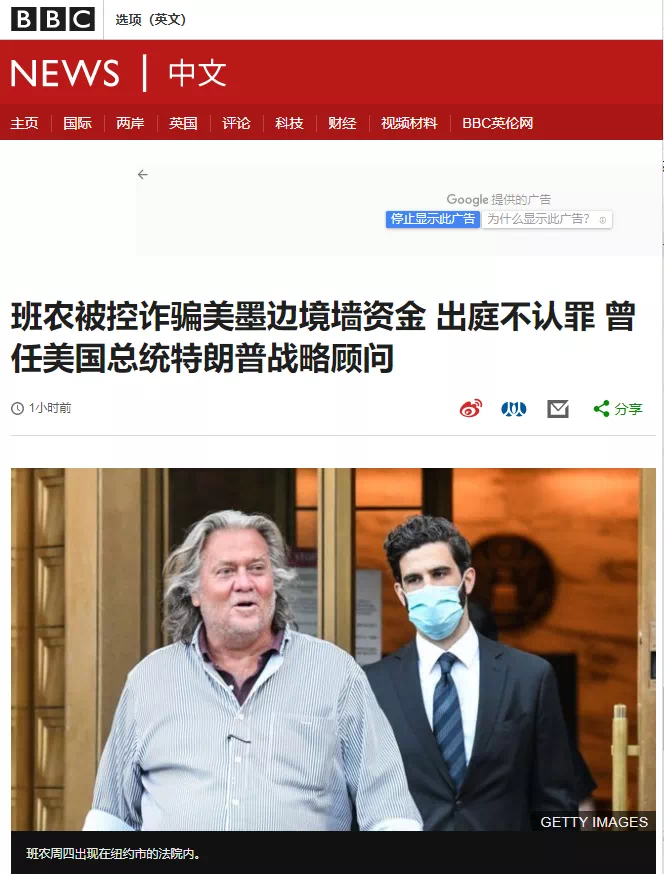Open 选项 (英文) language options
The height and width of the screenshot is (874, 664).
point(151,20)
